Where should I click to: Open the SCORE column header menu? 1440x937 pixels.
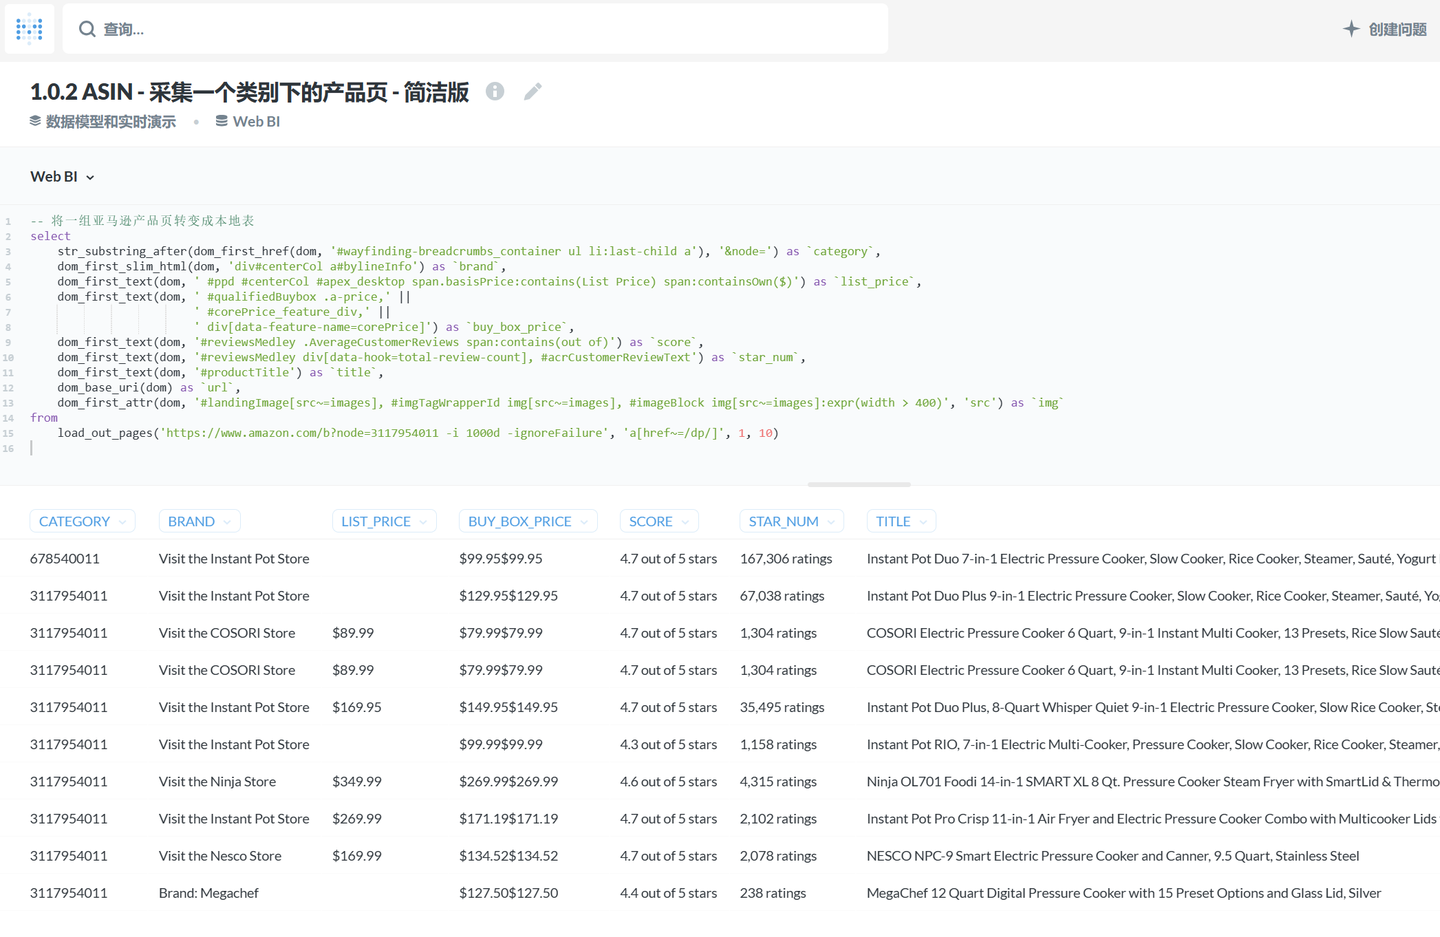tap(659, 521)
